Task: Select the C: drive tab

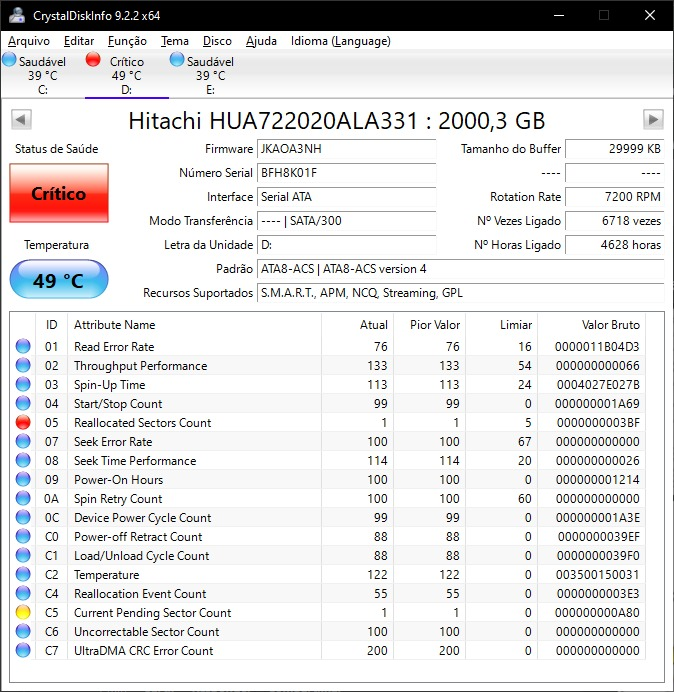Action: (42, 75)
